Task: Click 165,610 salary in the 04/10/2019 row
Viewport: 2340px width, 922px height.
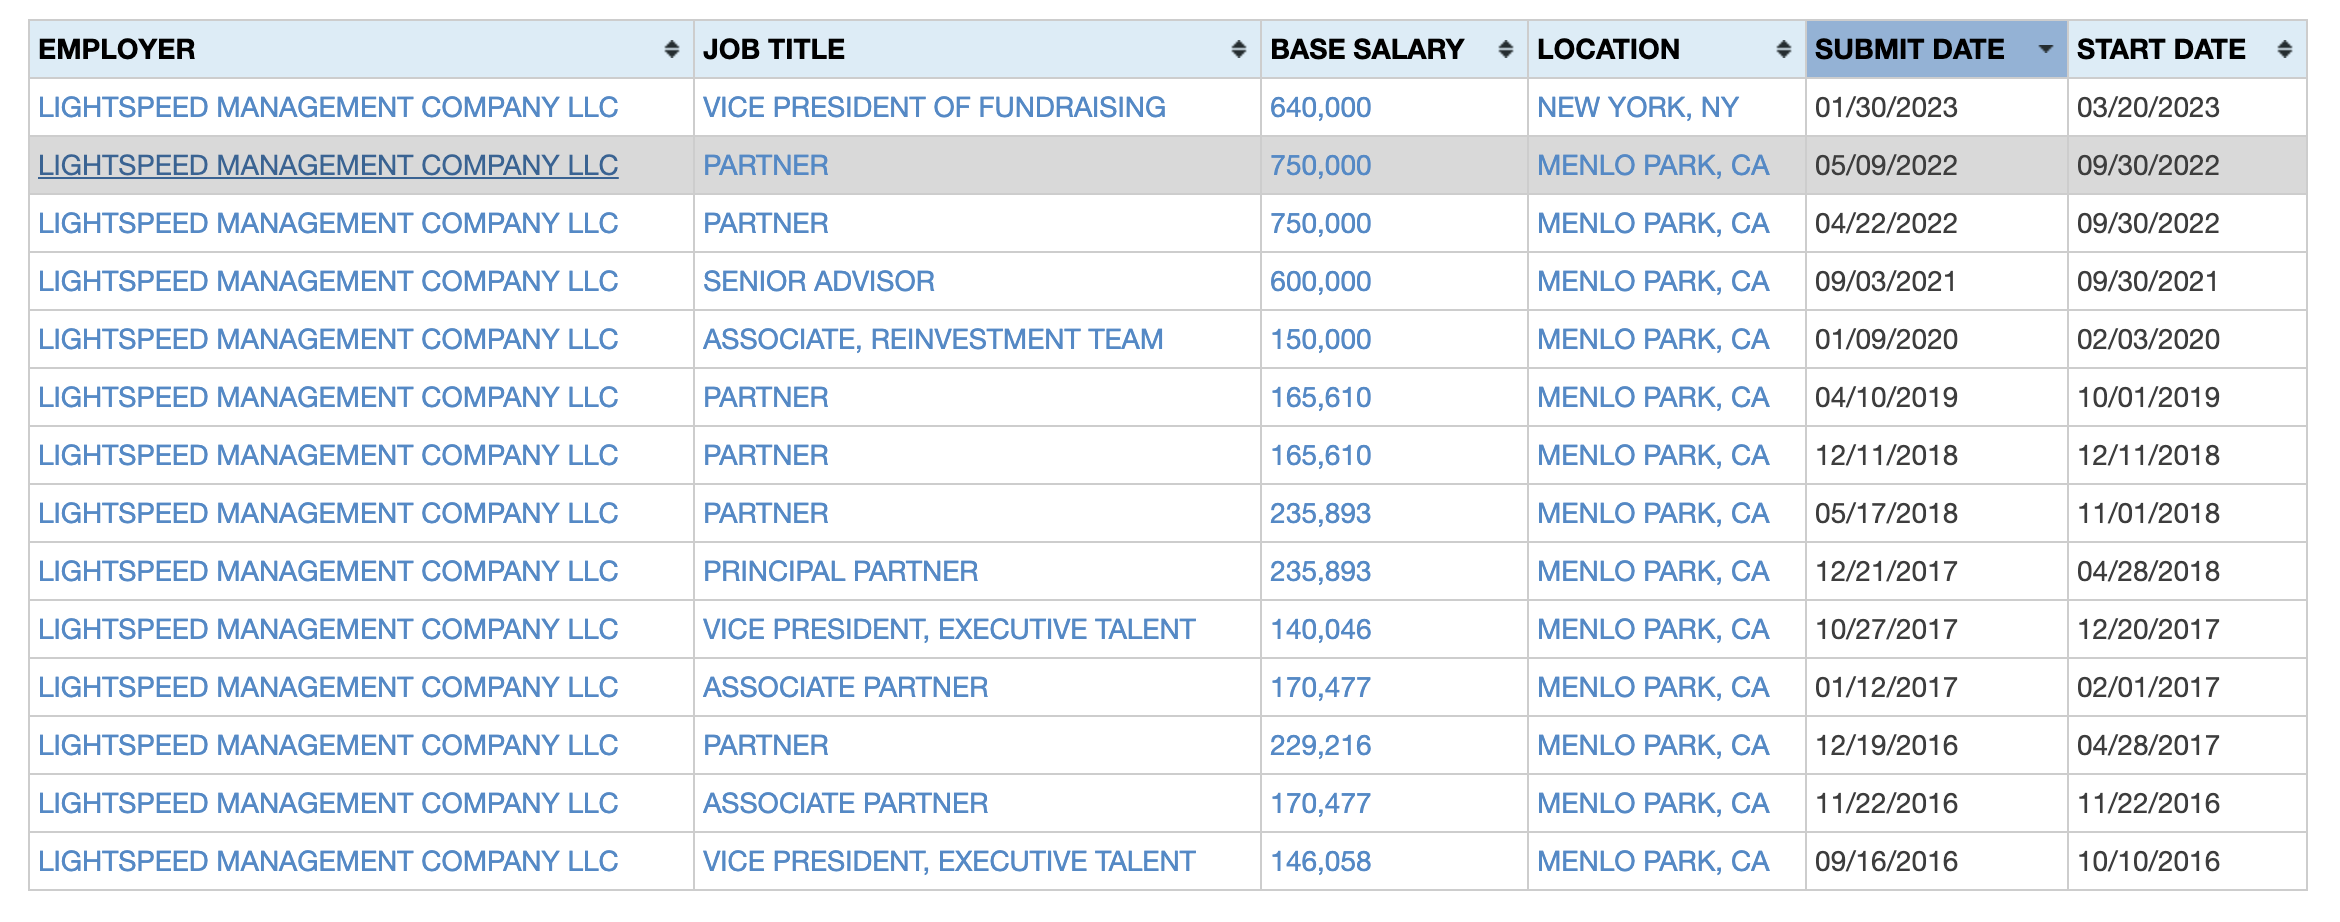Action: click(1320, 397)
